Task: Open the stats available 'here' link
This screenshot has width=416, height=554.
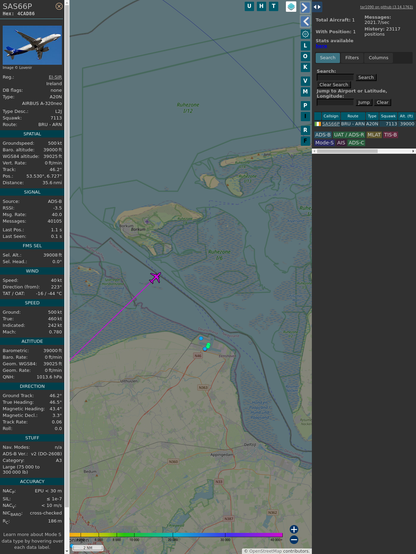Action: click(x=321, y=46)
